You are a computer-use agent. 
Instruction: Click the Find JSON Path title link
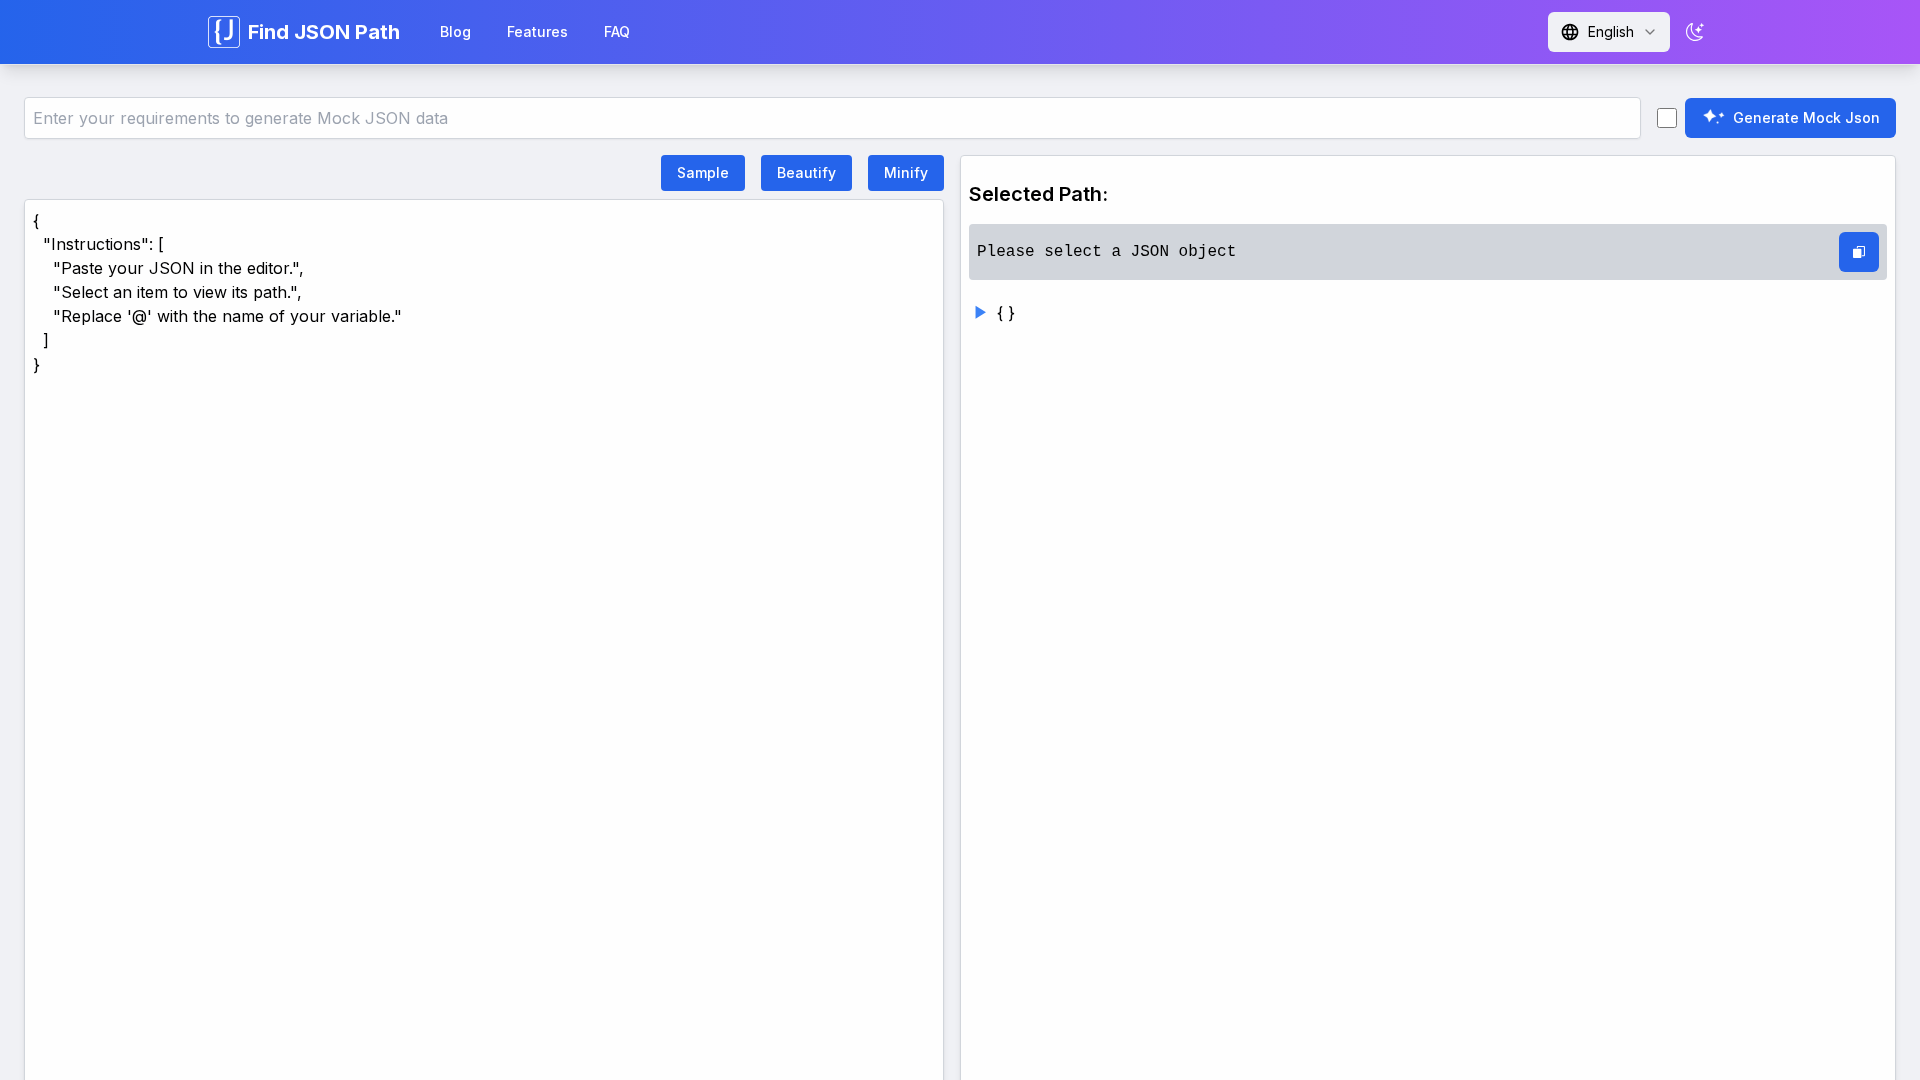click(323, 32)
